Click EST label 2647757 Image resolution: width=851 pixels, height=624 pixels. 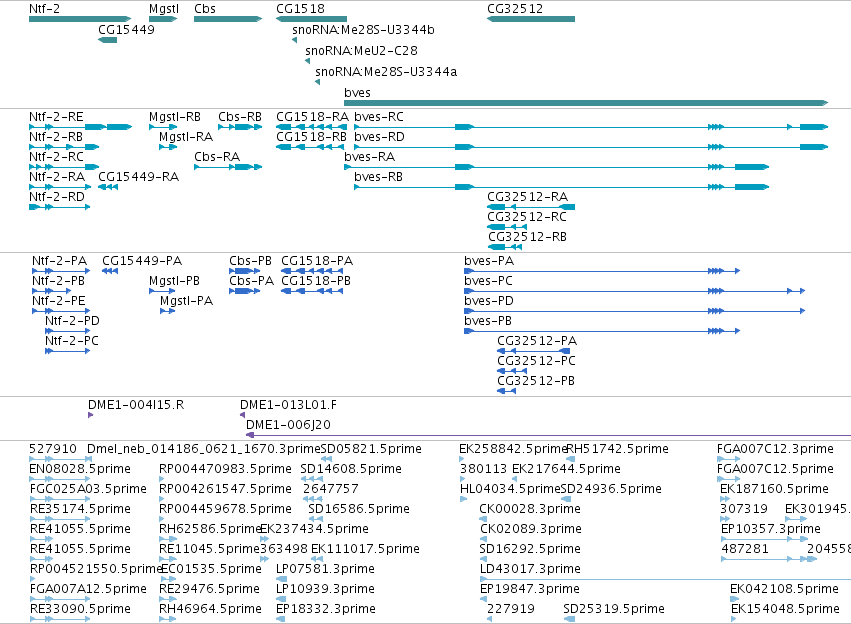click(x=331, y=489)
